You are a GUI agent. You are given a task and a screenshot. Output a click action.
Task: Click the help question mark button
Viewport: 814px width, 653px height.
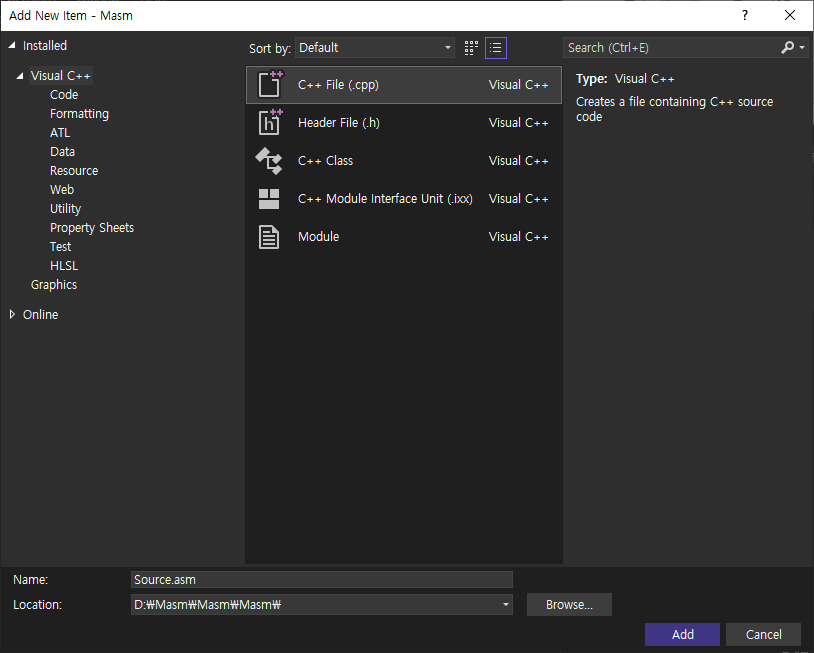(745, 16)
